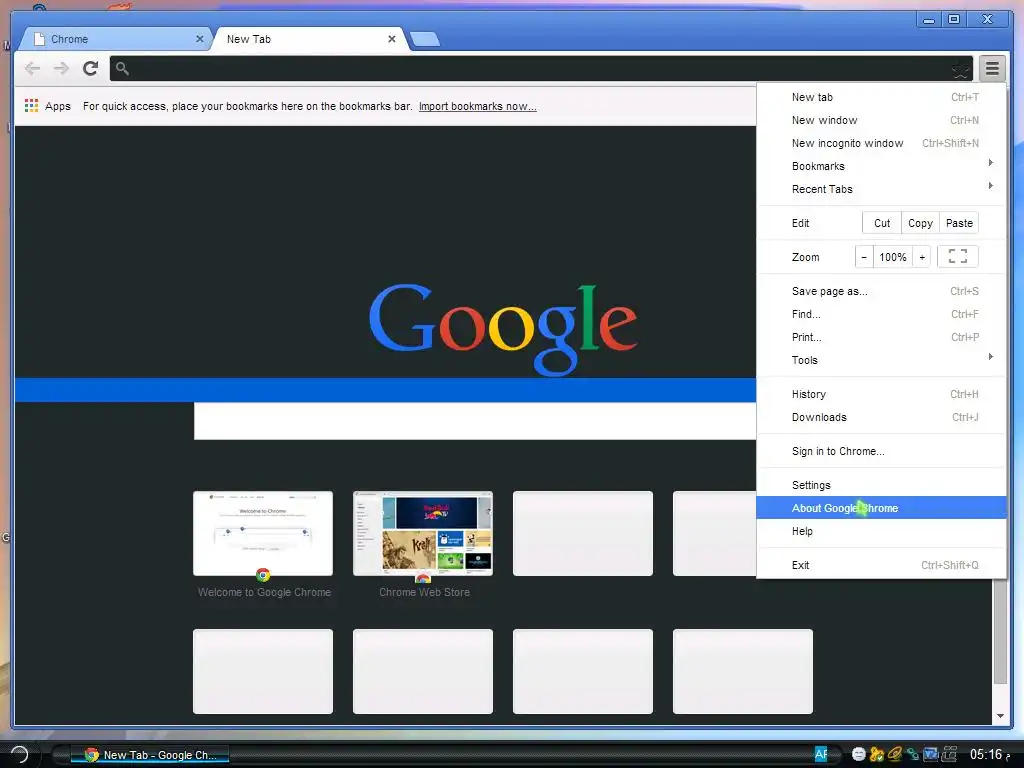Close the Chrome tab

pos(199,39)
